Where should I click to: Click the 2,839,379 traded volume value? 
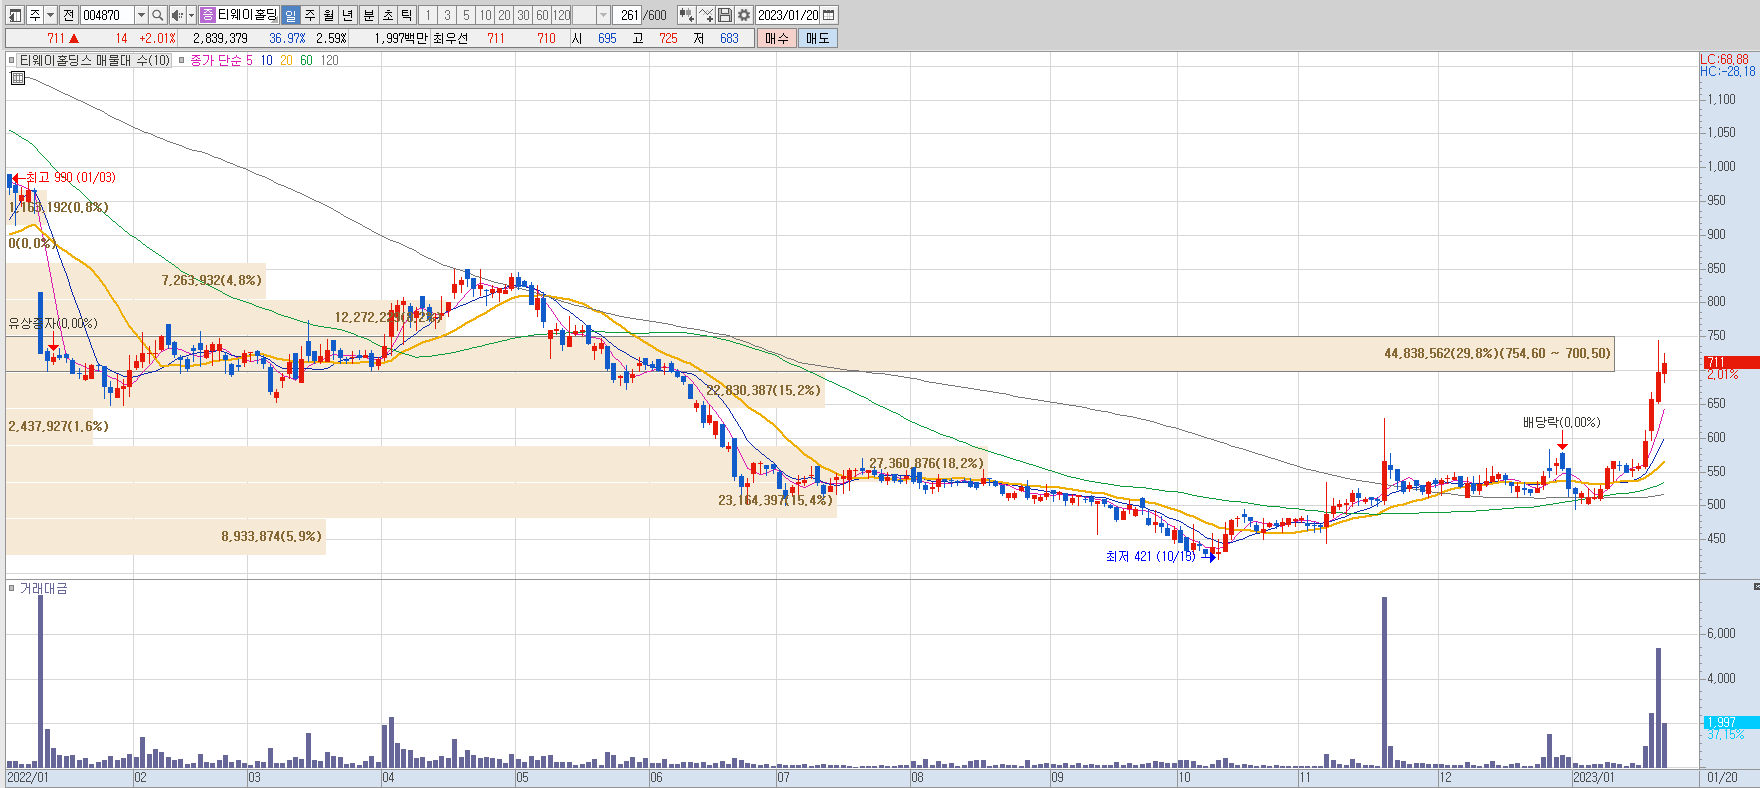[220, 38]
